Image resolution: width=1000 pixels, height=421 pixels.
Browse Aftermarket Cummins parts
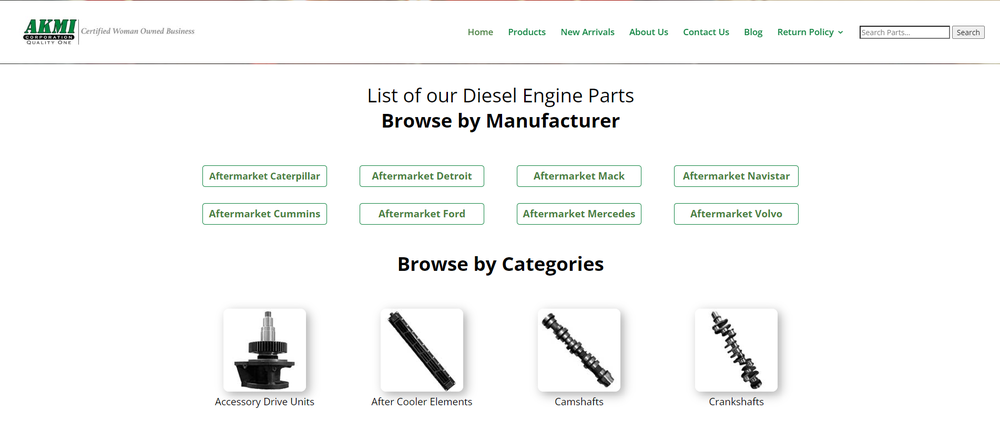[265, 214]
